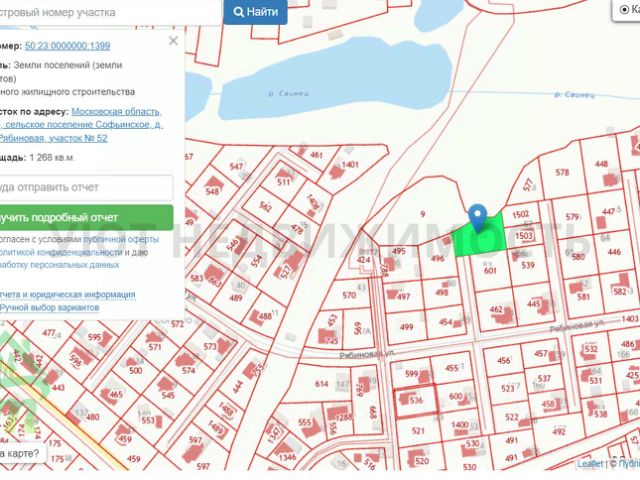Select parcel 456 on the map

tap(504, 360)
